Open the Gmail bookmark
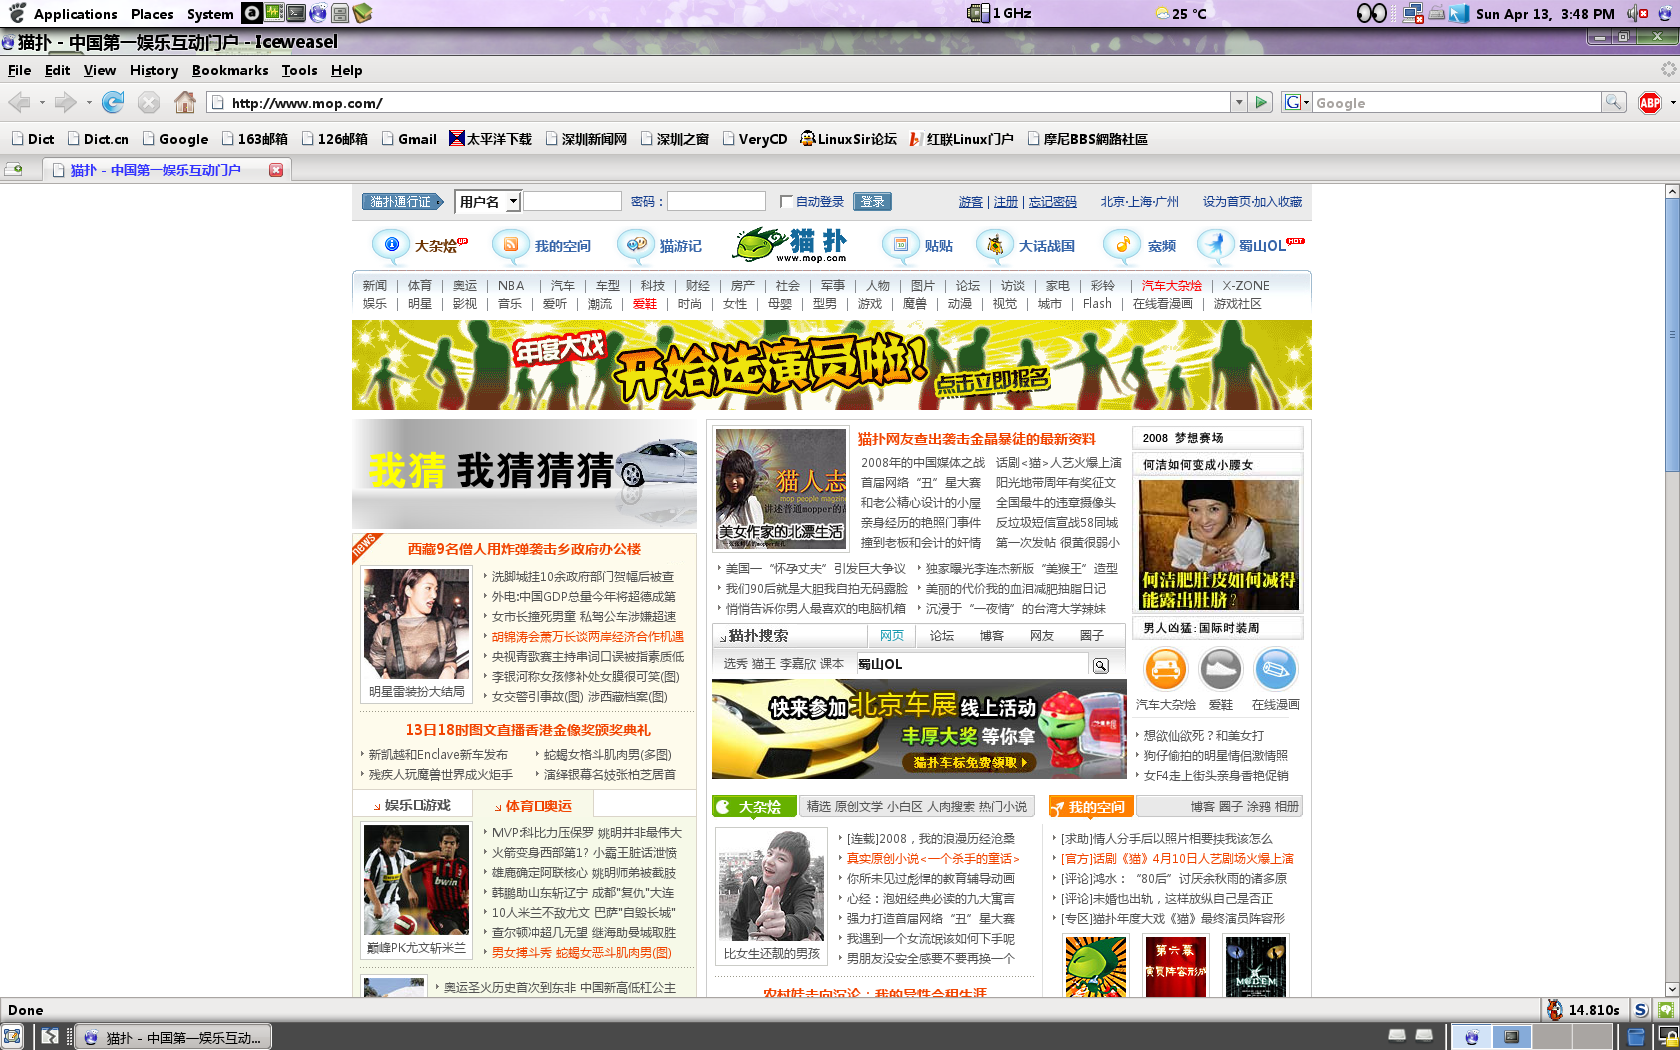 point(409,139)
